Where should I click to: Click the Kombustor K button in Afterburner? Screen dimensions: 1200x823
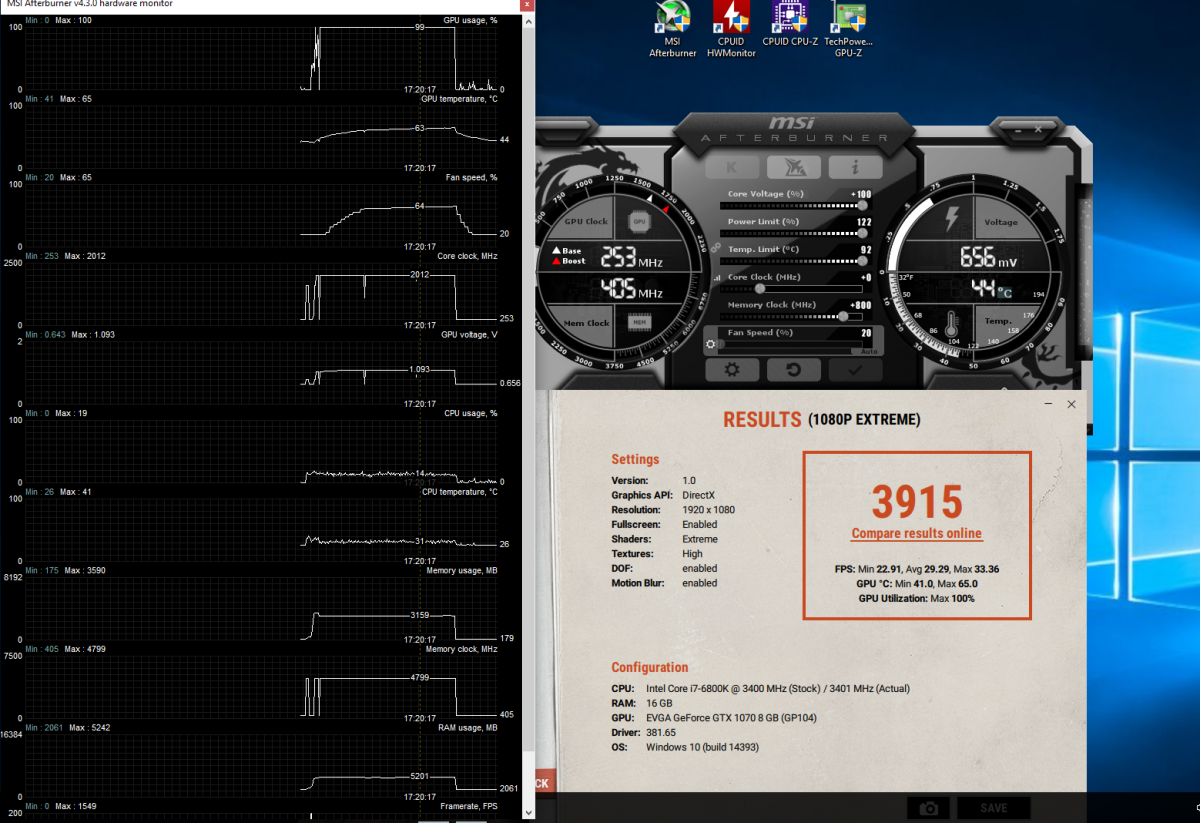click(x=732, y=168)
